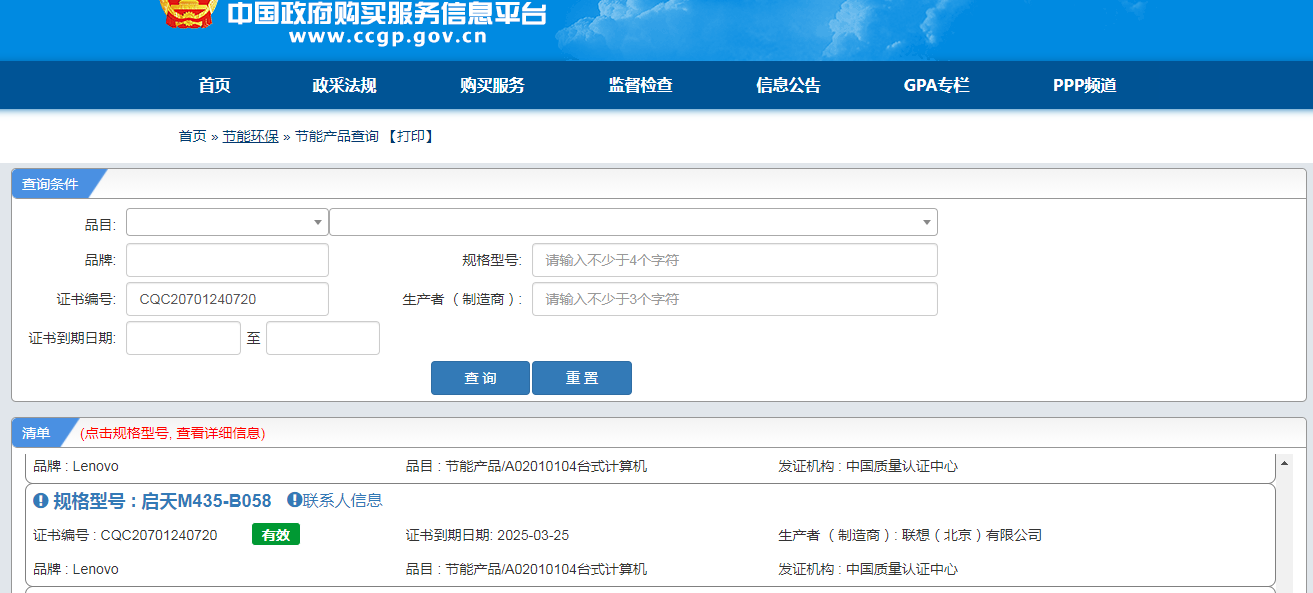This screenshot has height=593, width=1313.
Task: Click the 证书到期日期 end date field
Action: [x=323, y=338]
